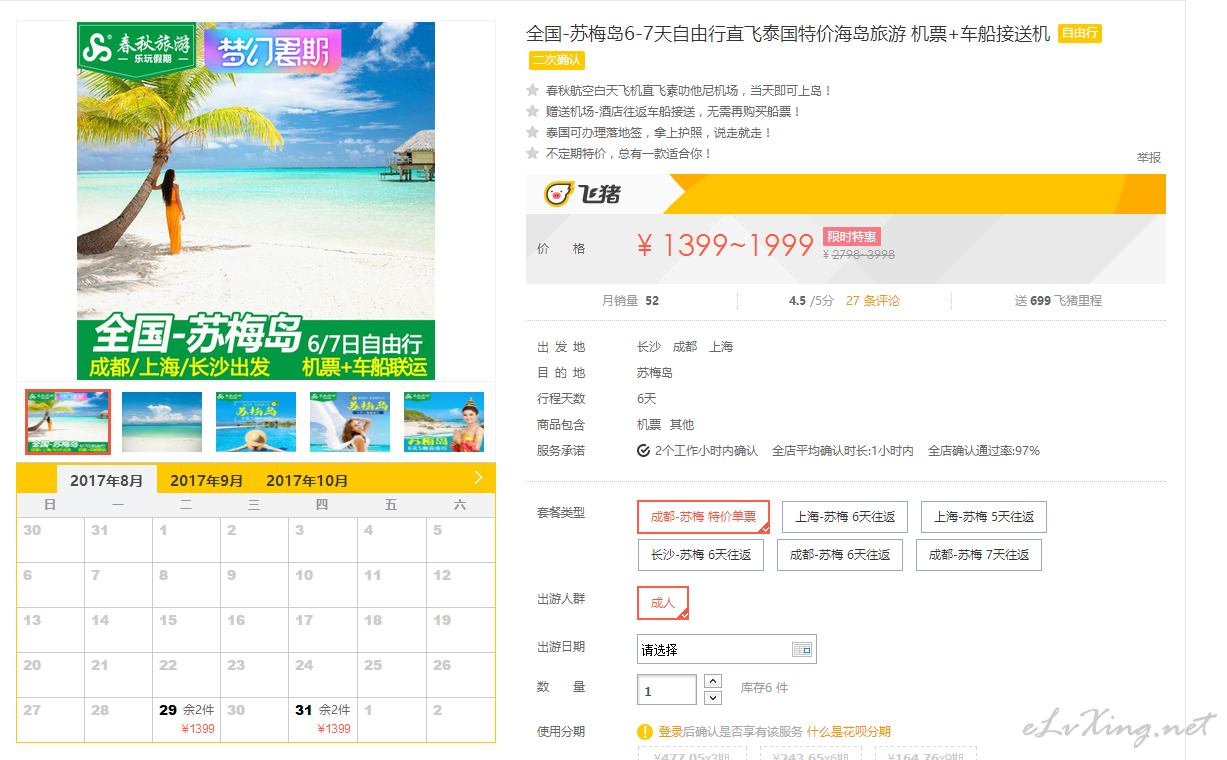The width and height of the screenshot is (1227, 760).
Task: Select the fifth thumbnail with Thai dancer
Action: pyautogui.click(x=444, y=422)
